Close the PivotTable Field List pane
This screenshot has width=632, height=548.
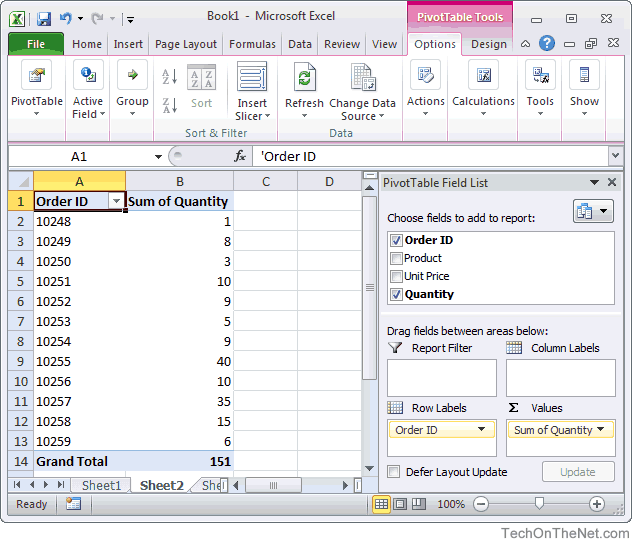pos(612,183)
